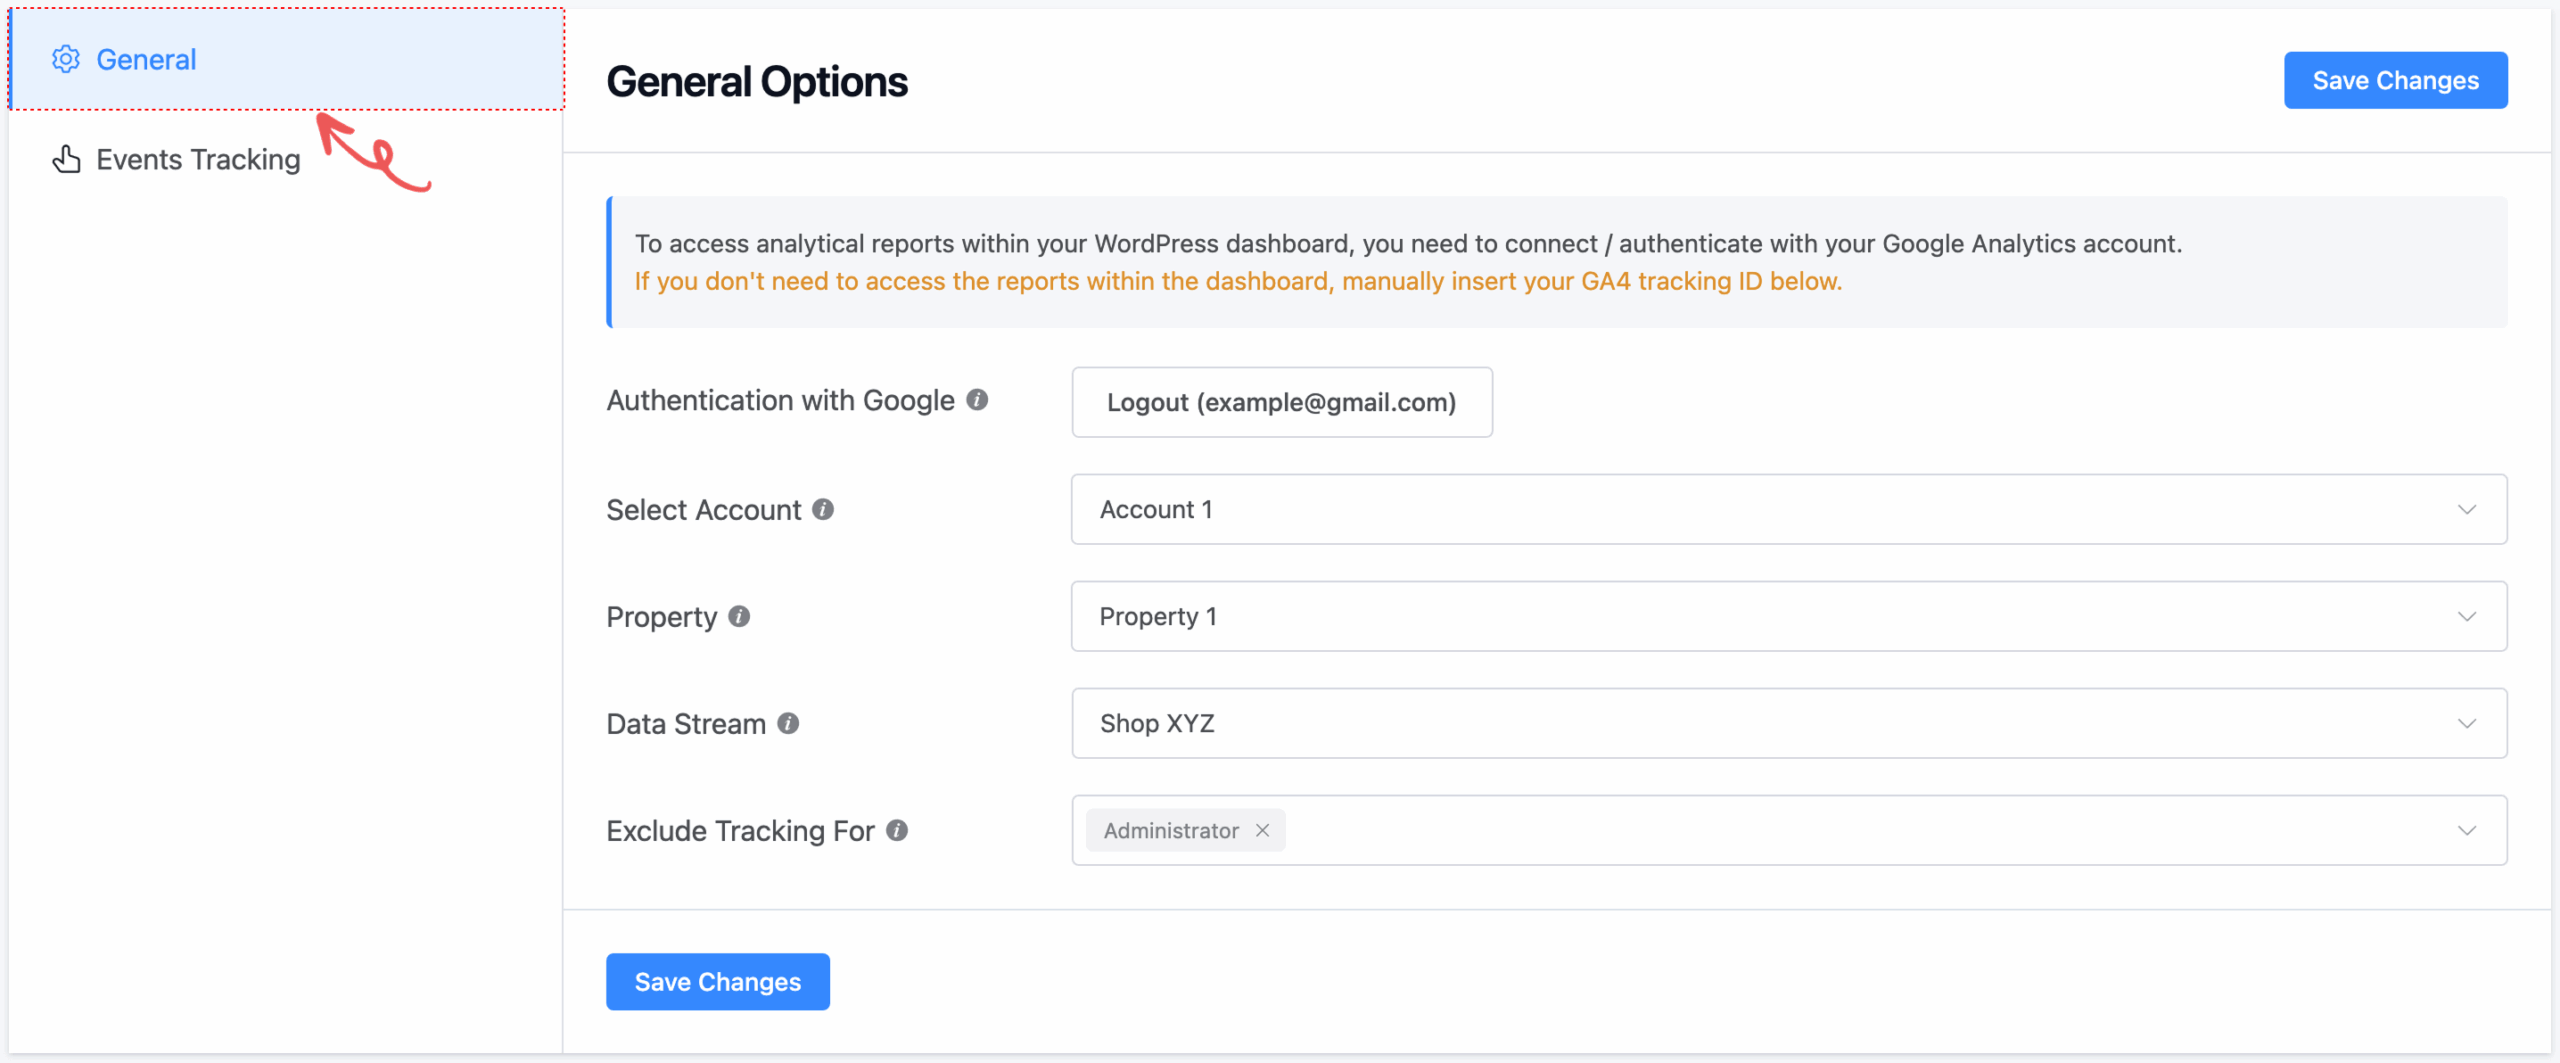The height and width of the screenshot is (1063, 2560).
Task: Click the hand icon beside Events Tracking
Action: coord(65,158)
